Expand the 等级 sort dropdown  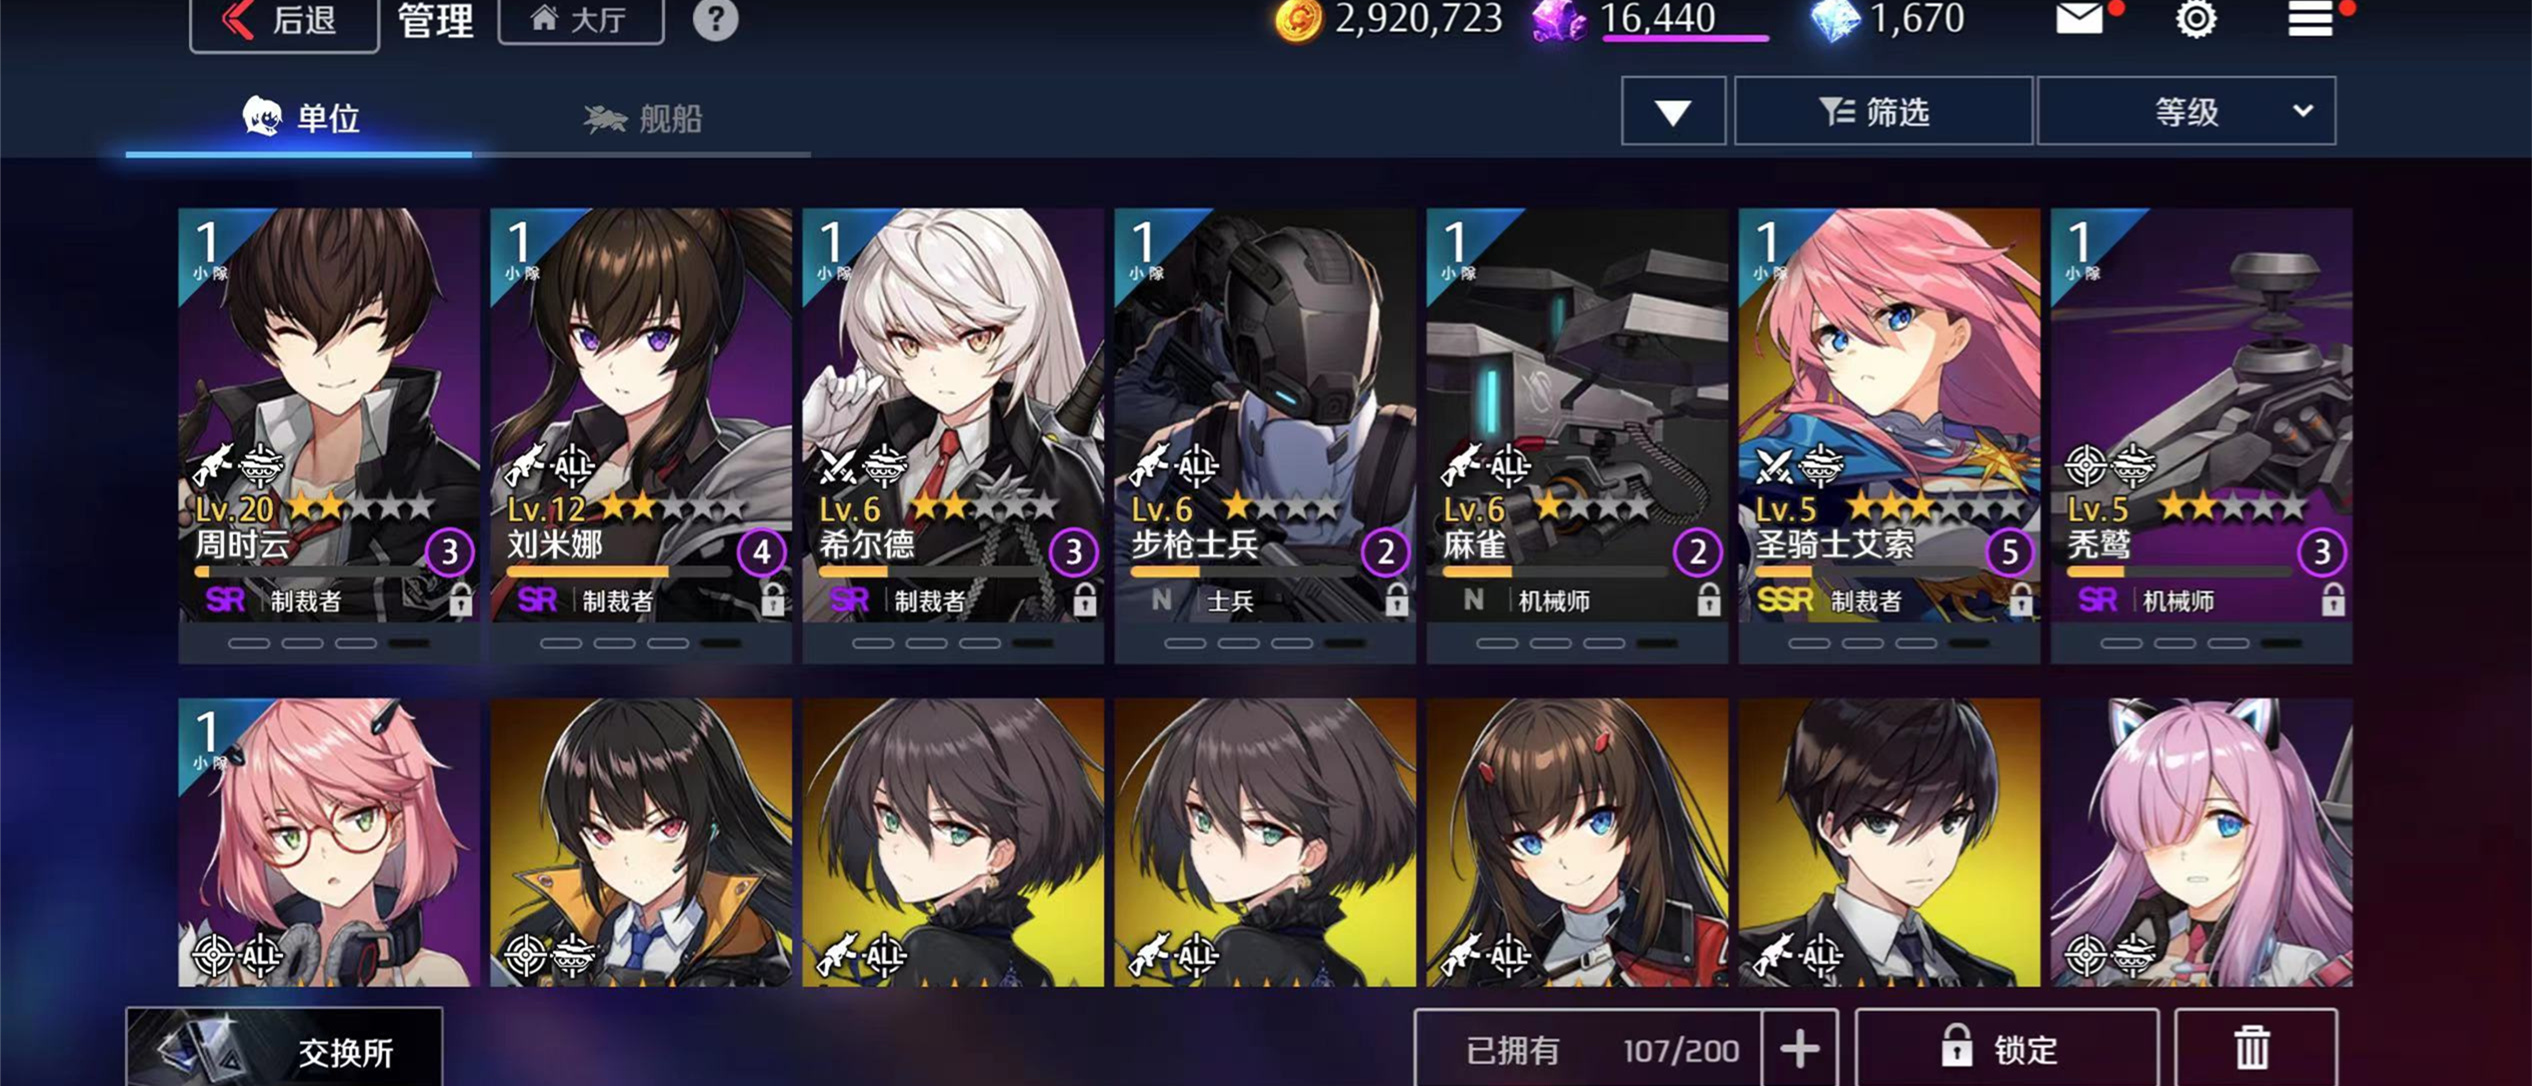2186,111
